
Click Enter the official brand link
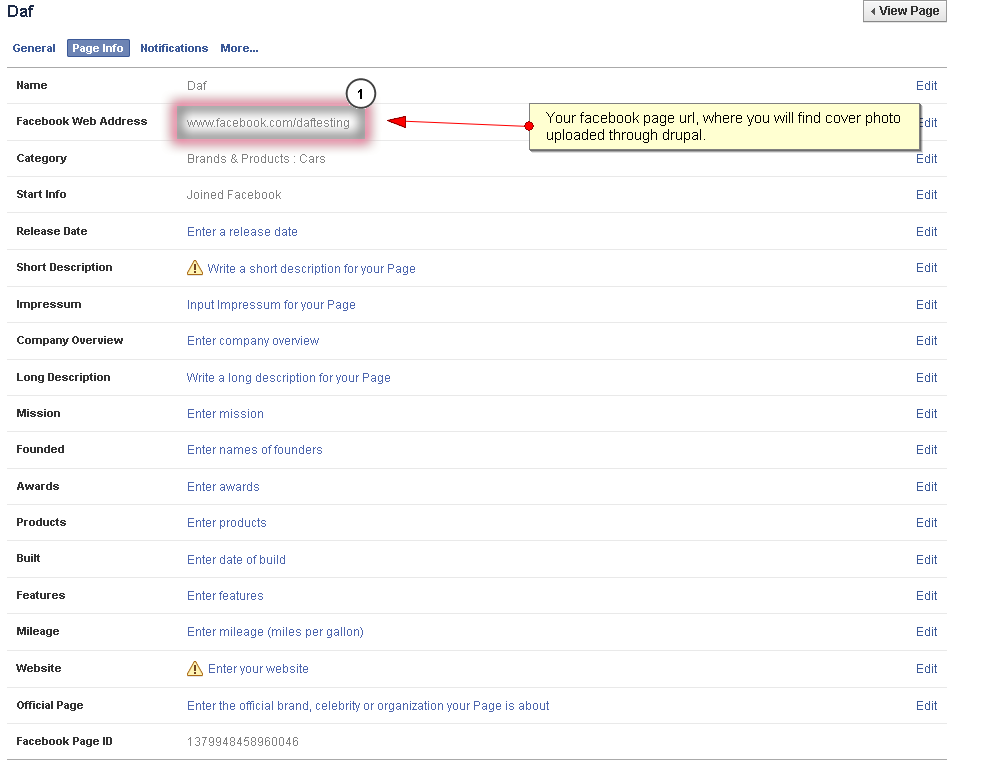[368, 706]
